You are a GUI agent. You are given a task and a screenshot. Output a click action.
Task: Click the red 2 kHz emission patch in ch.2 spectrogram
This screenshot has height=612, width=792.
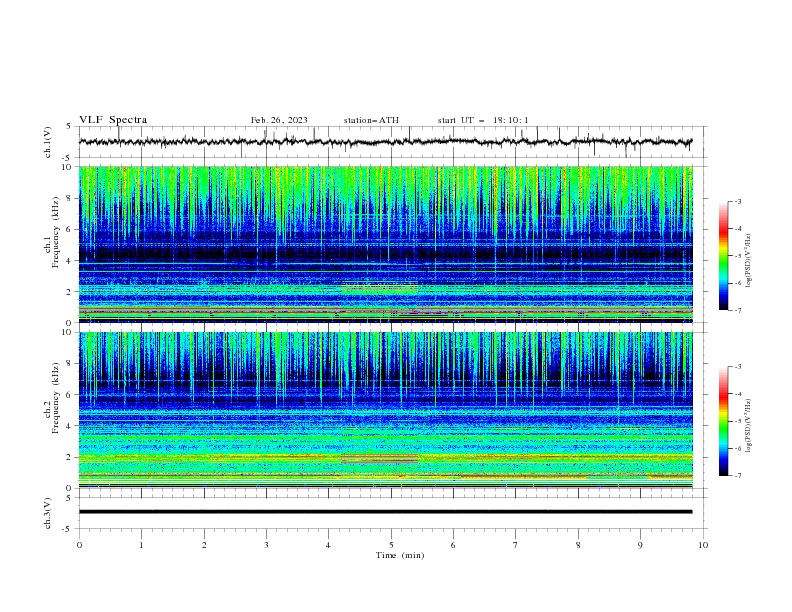click(380, 459)
